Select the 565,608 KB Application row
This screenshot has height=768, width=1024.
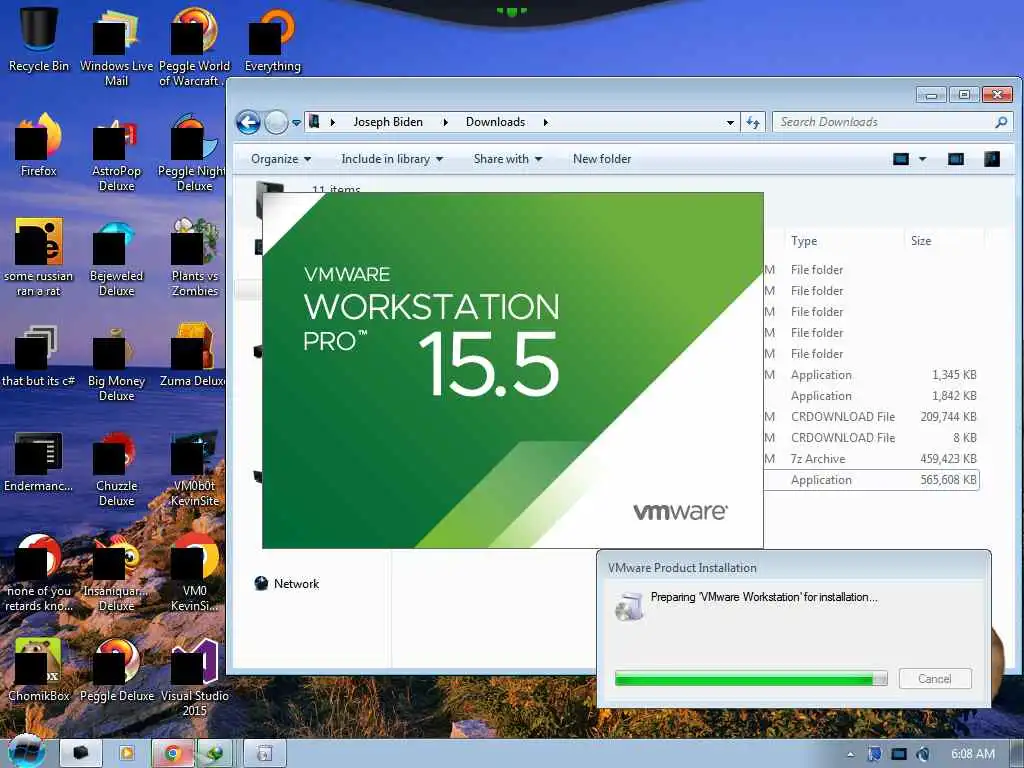click(871, 480)
